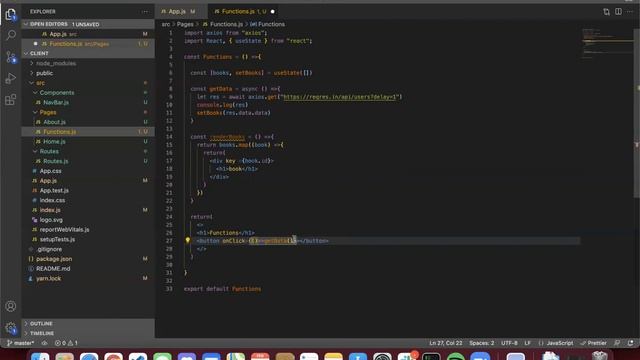This screenshot has width=640, height=360.
Task: Open Home.js file
Action: (54, 142)
